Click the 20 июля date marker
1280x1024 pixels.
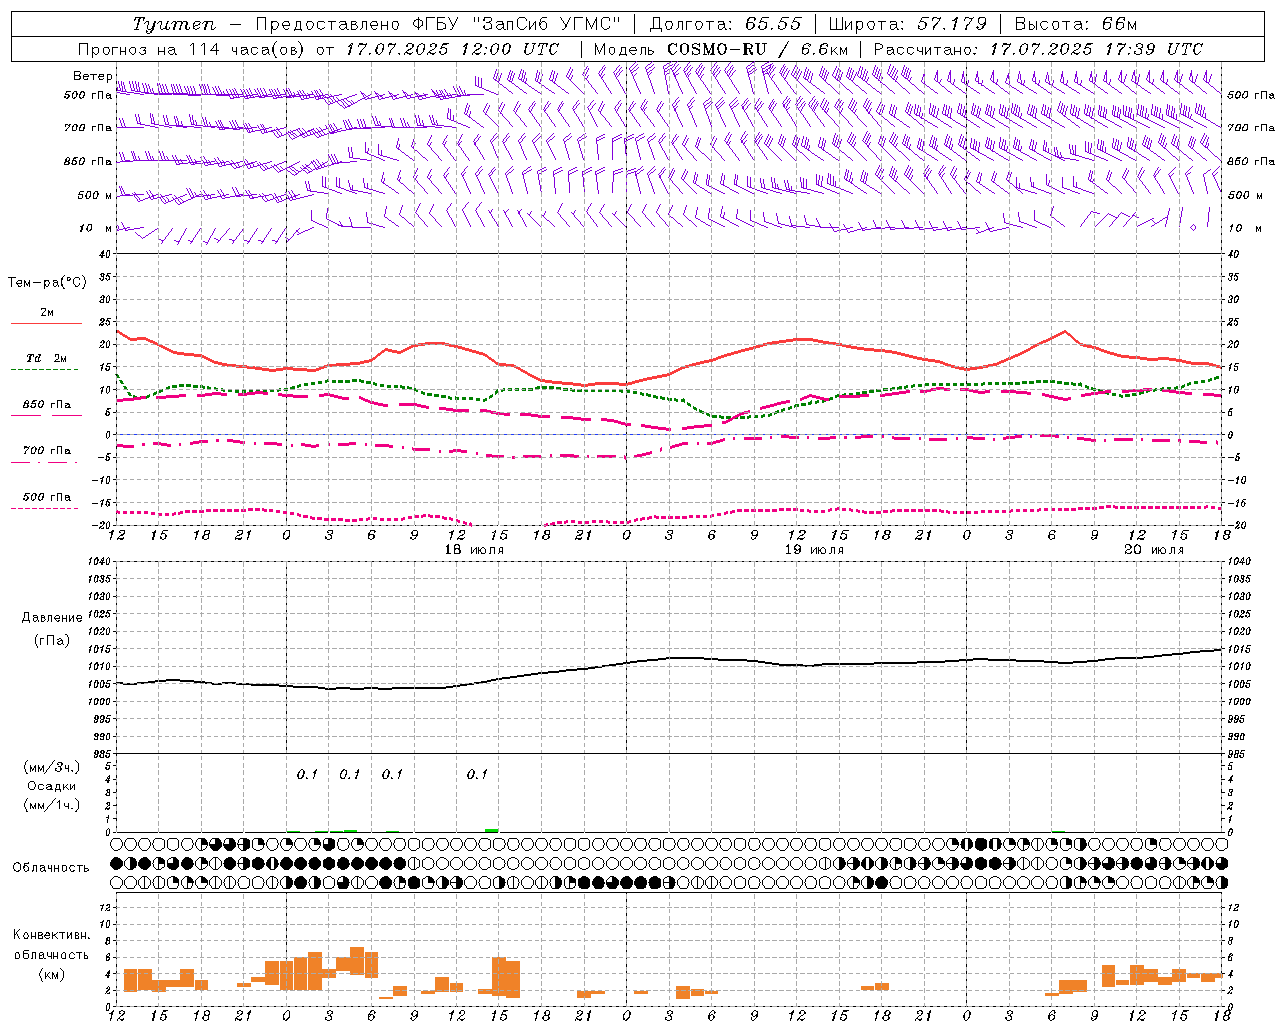tap(1154, 550)
